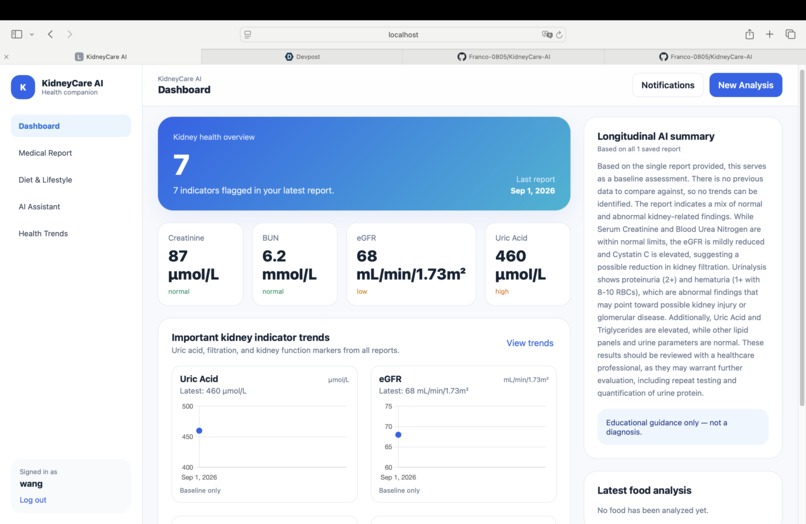Click the Uric Acid 460 µmol/L card
The height and width of the screenshot is (524, 806).
pos(527,264)
